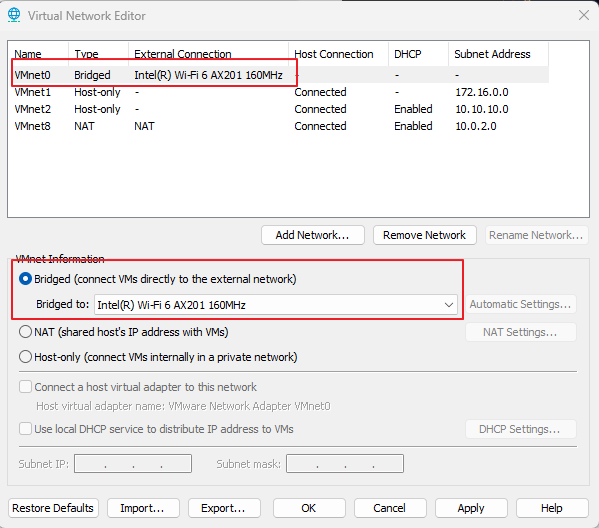Screen dimensions: 599x528
Task: Click the 'Intel(R) Wi-Fi 6 AX201 160MHz' table cell
Action: [208, 75]
